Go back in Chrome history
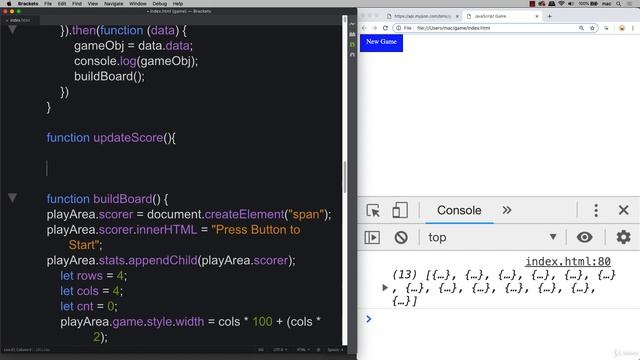This screenshot has height=360, width=640. pyautogui.click(x=364, y=28)
